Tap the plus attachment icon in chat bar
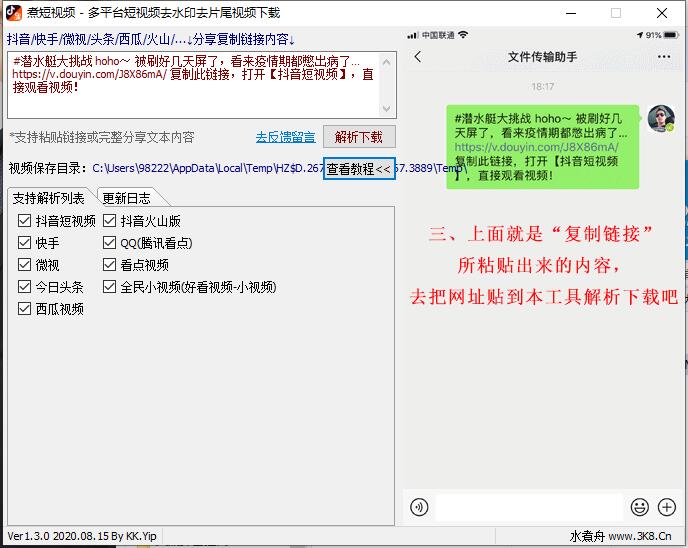This screenshot has height=548, width=688. click(x=666, y=507)
